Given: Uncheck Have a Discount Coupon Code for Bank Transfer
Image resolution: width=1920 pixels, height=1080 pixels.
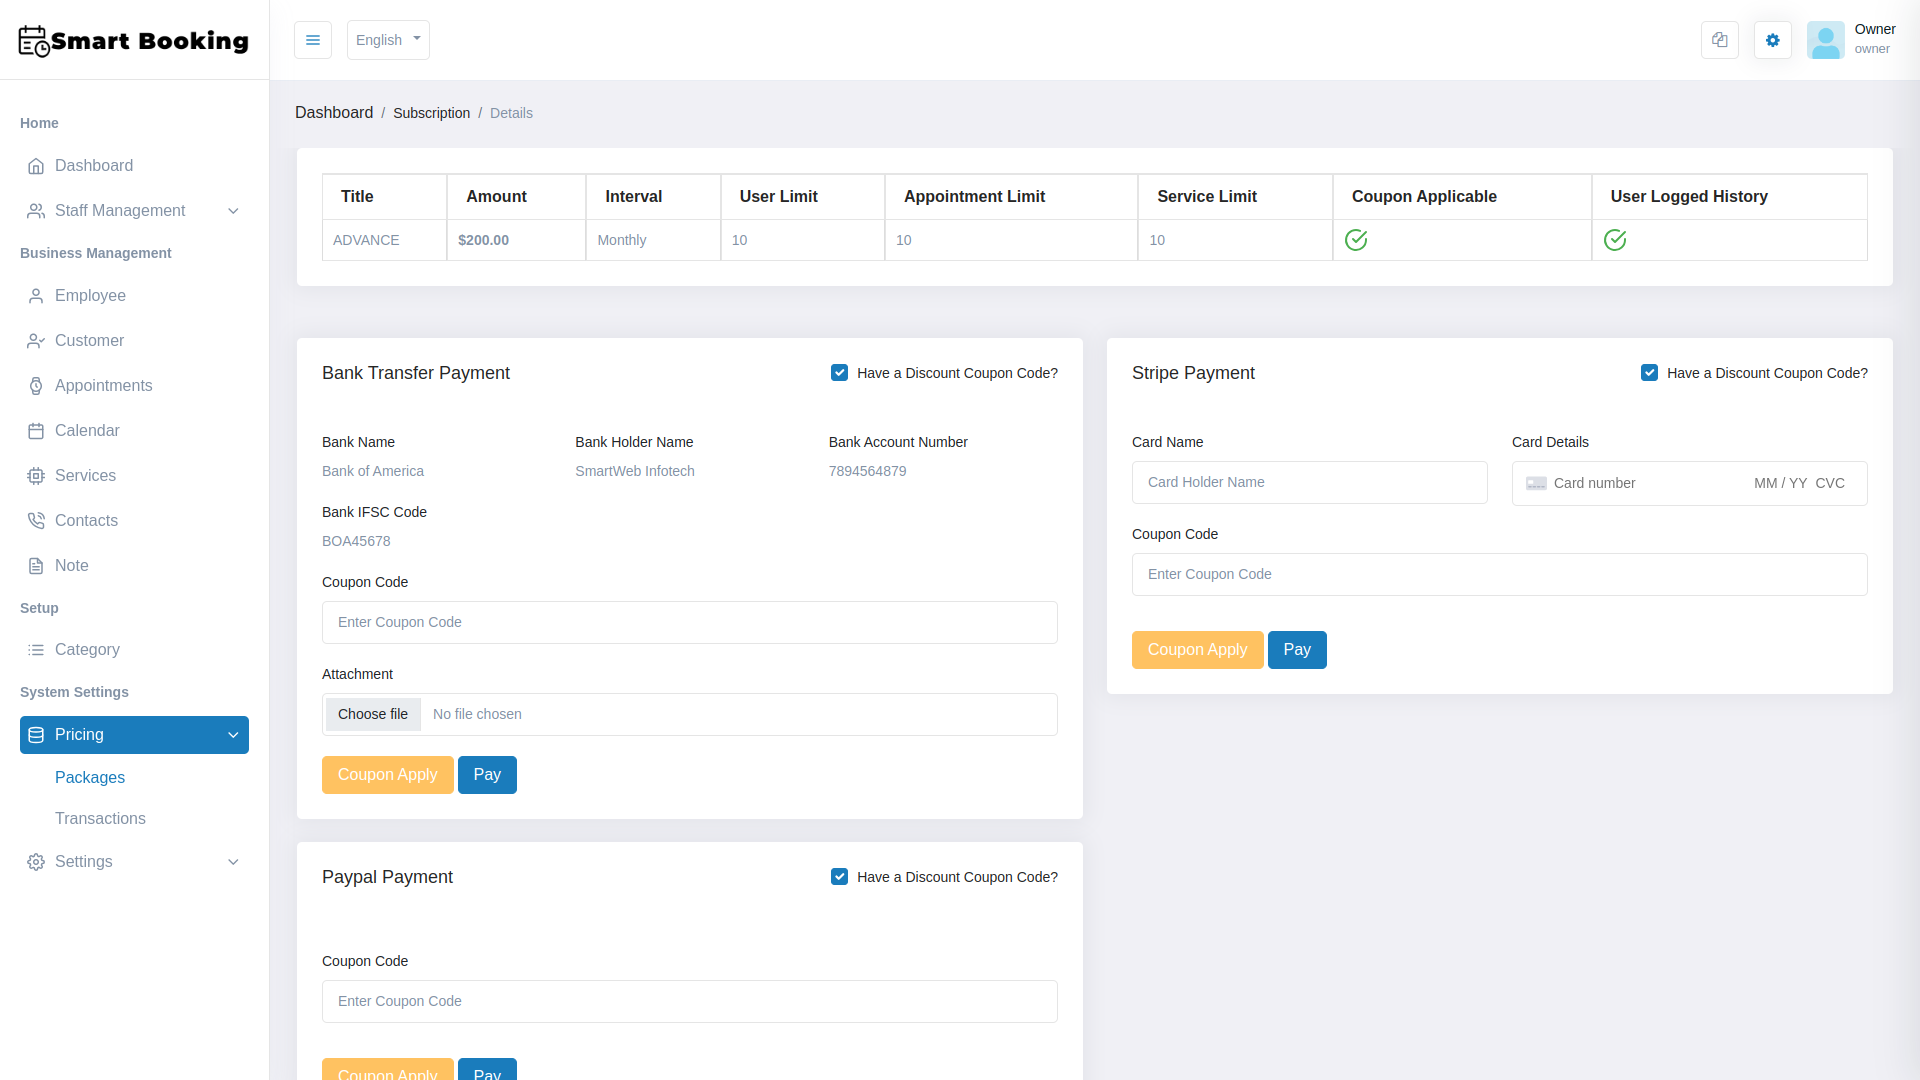Looking at the screenshot, I should tap(839, 372).
